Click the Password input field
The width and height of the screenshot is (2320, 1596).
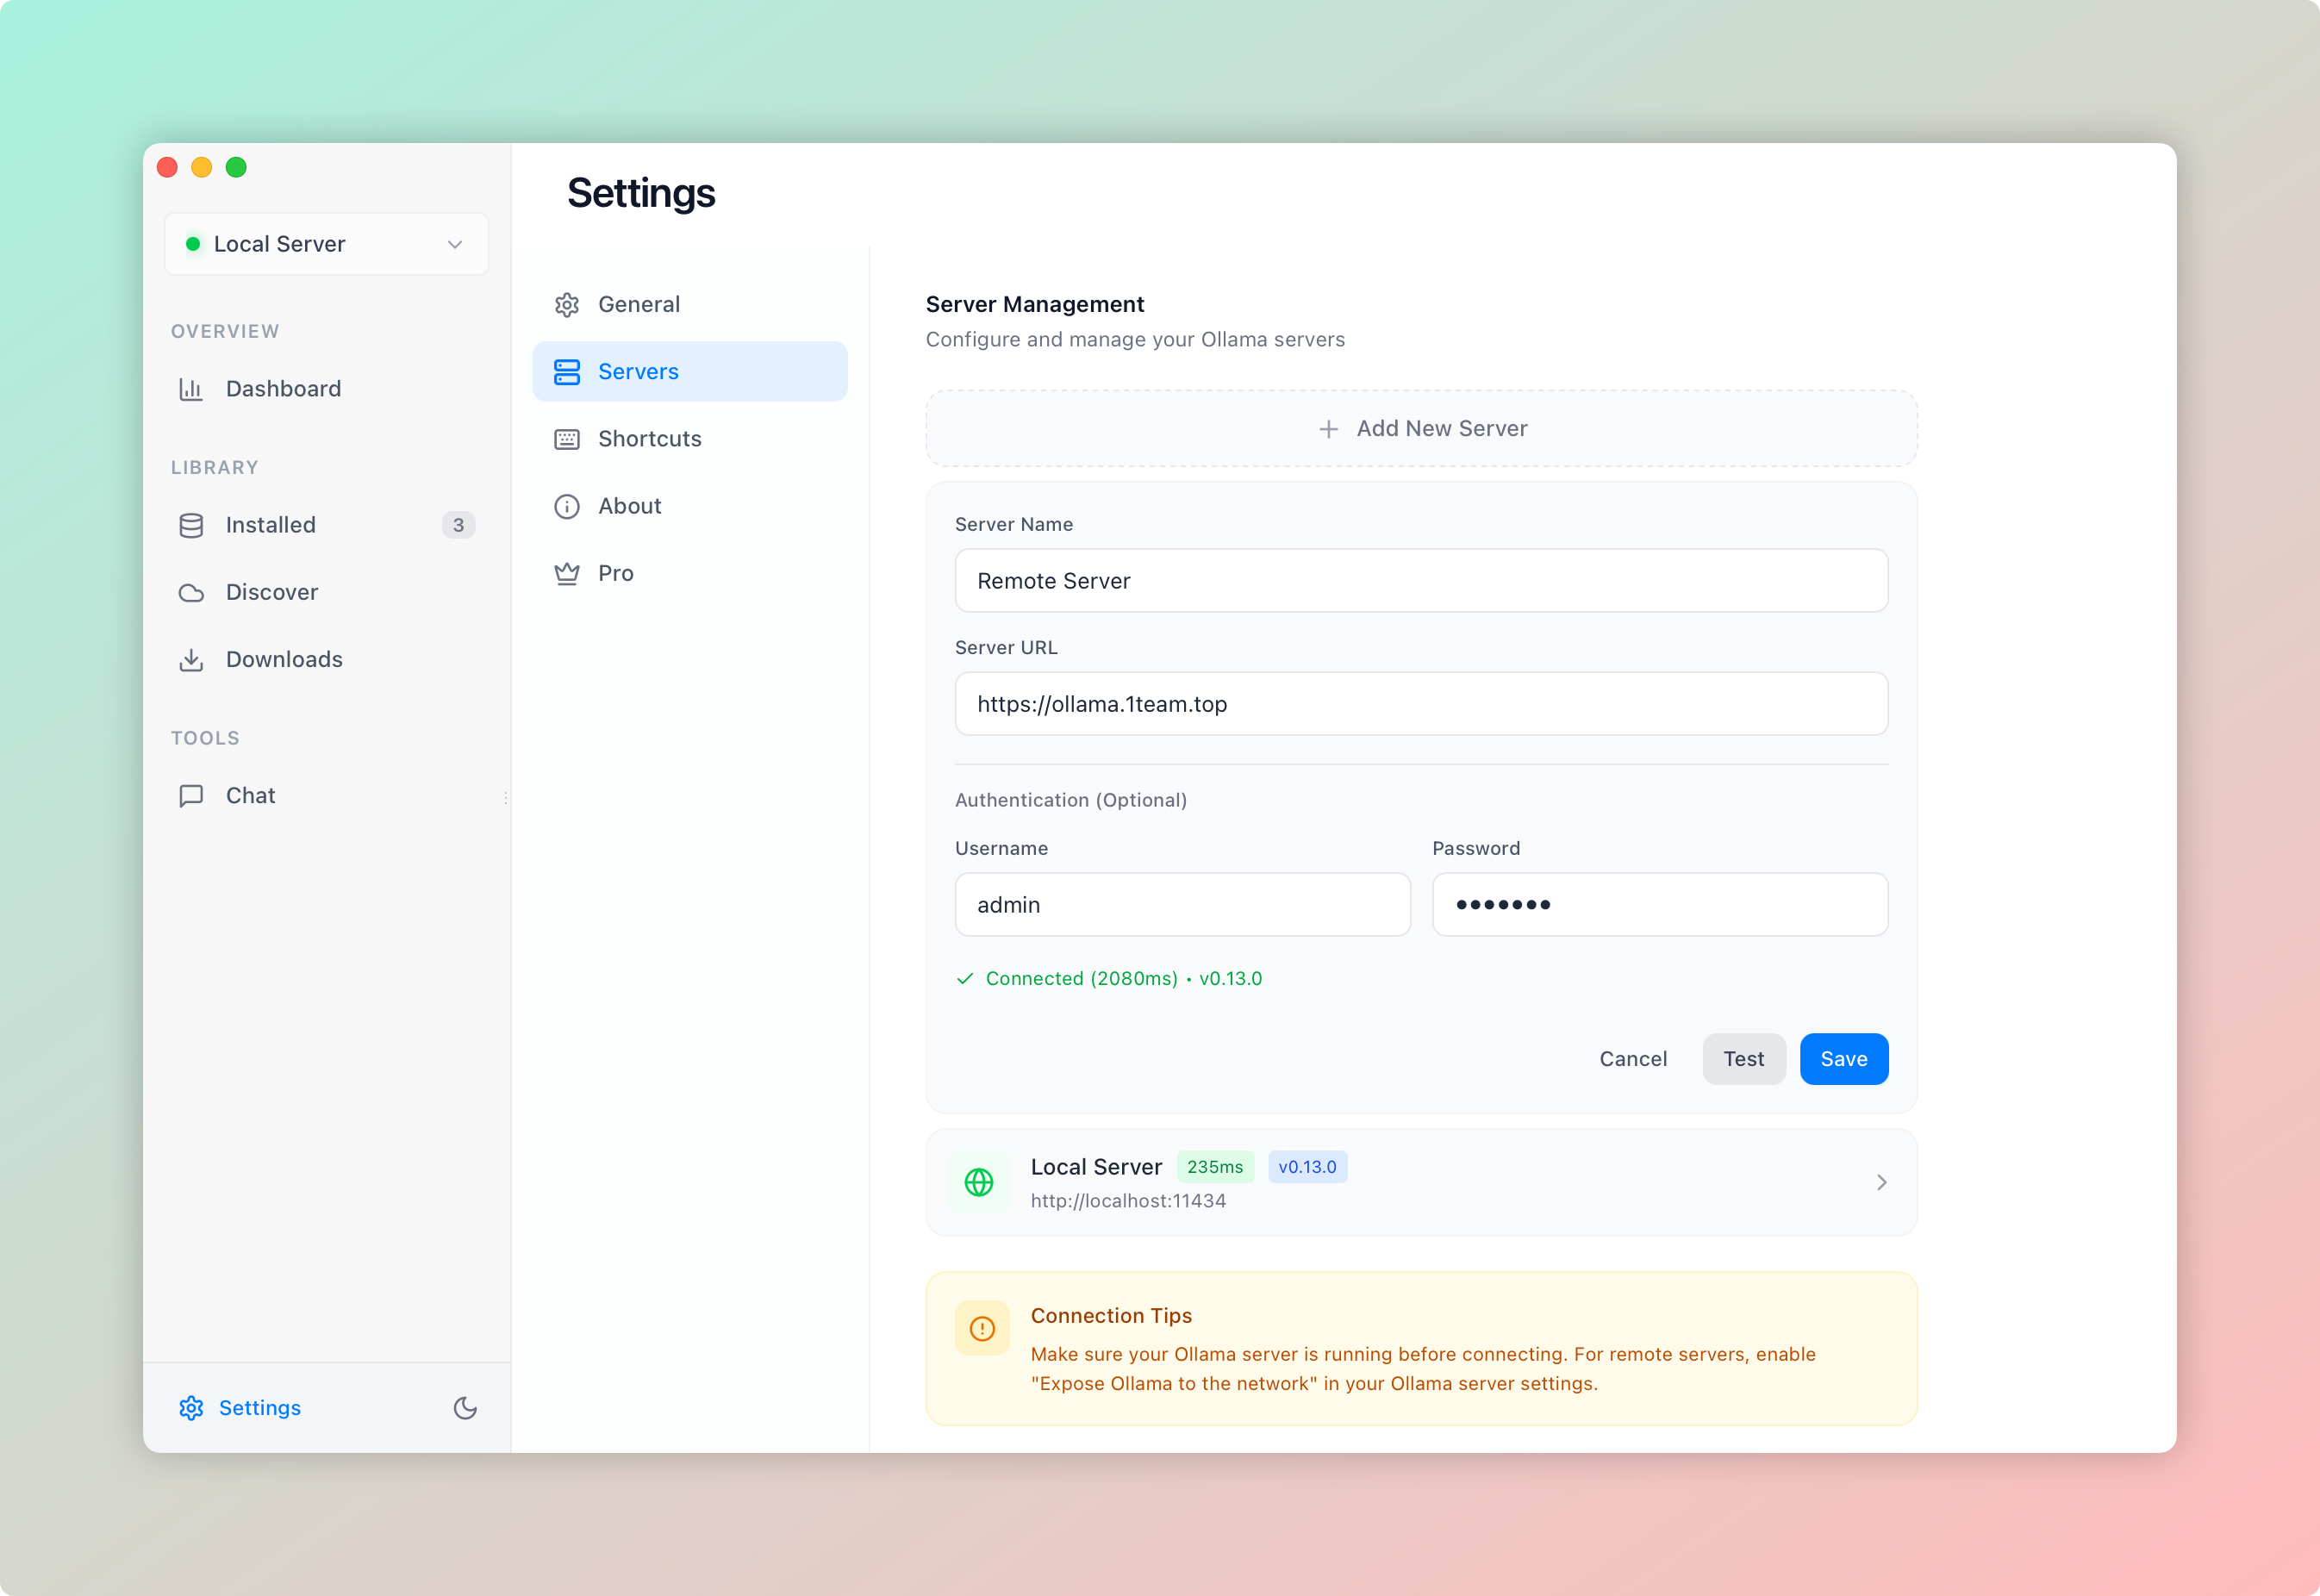(1659, 904)
